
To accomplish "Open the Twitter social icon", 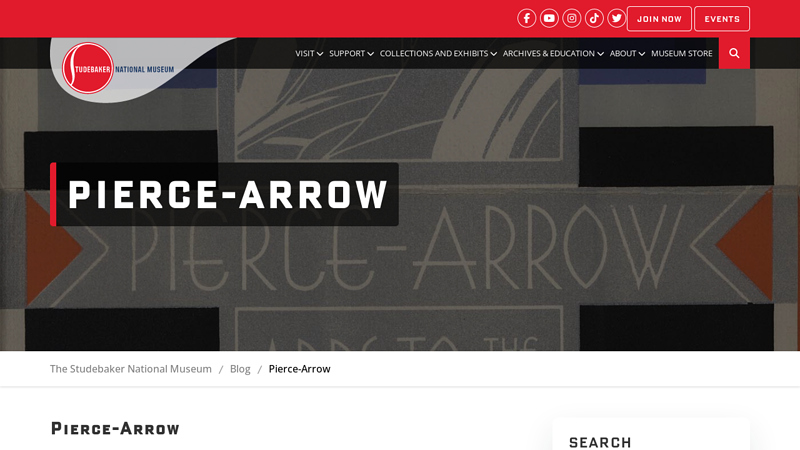I will coord(616,18).
